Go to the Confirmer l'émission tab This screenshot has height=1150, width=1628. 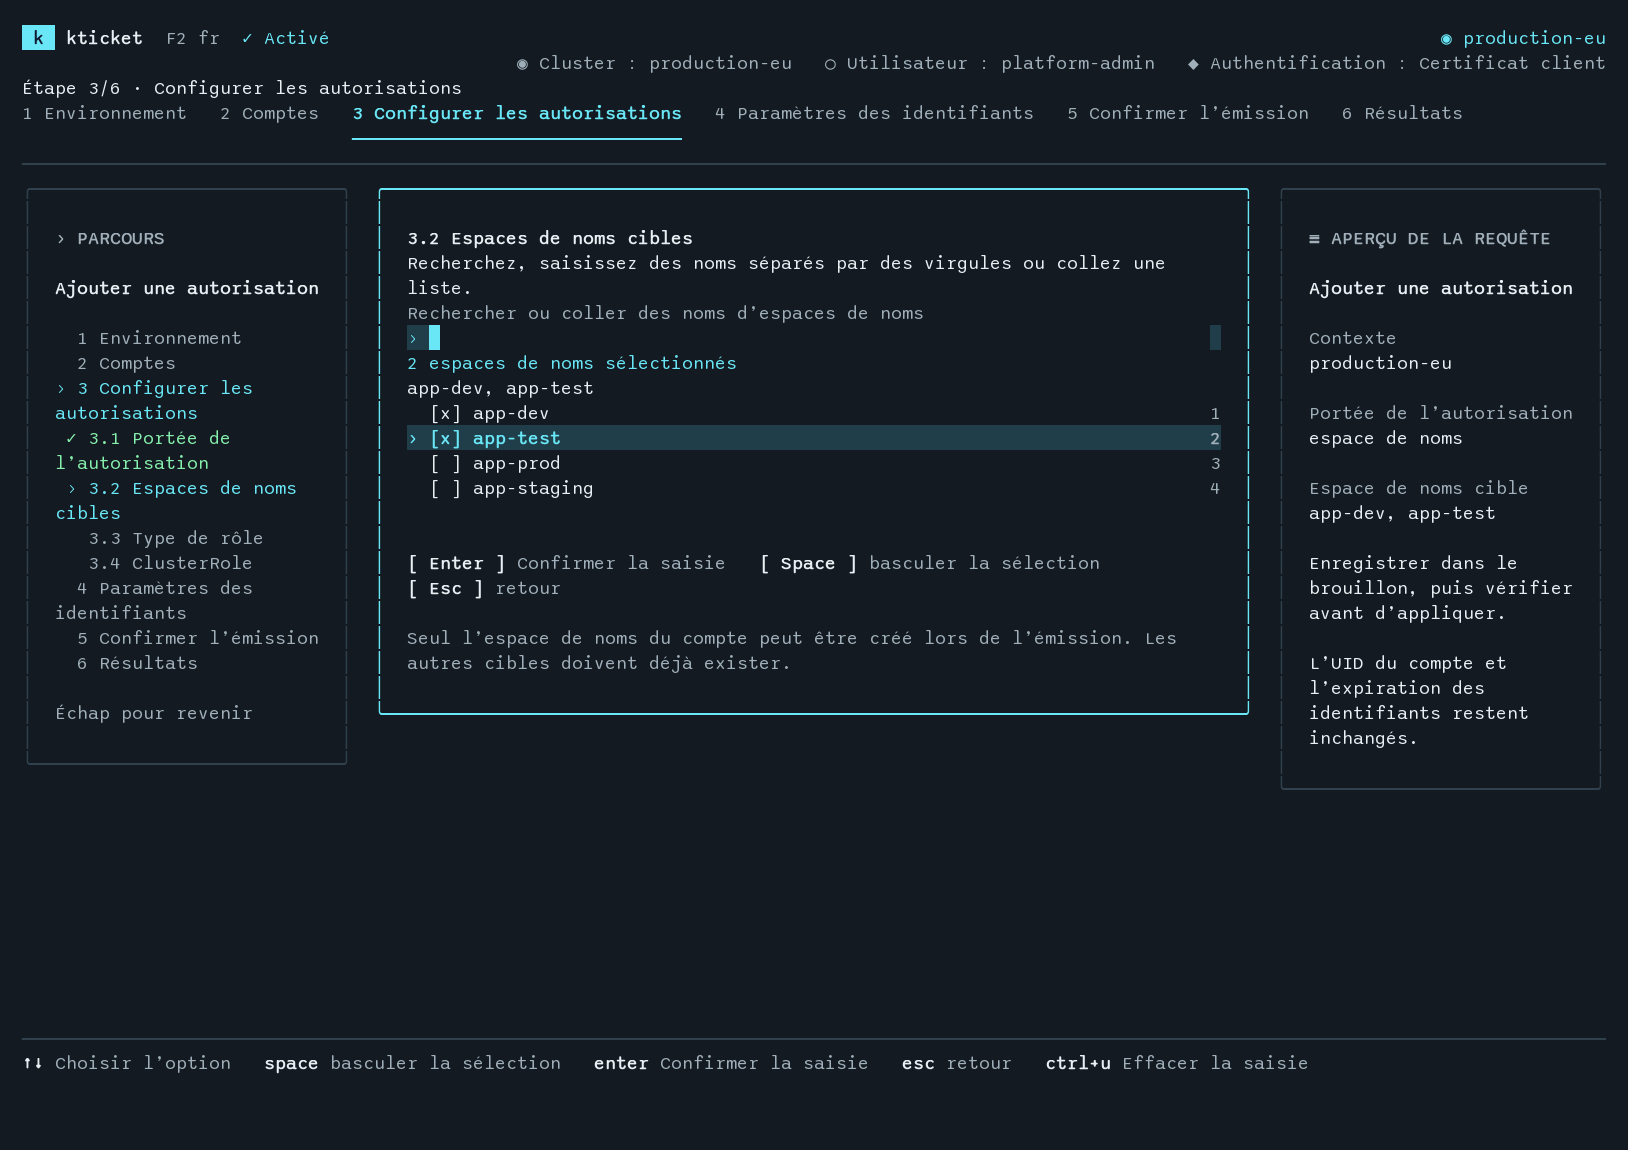coord(1187,114)
